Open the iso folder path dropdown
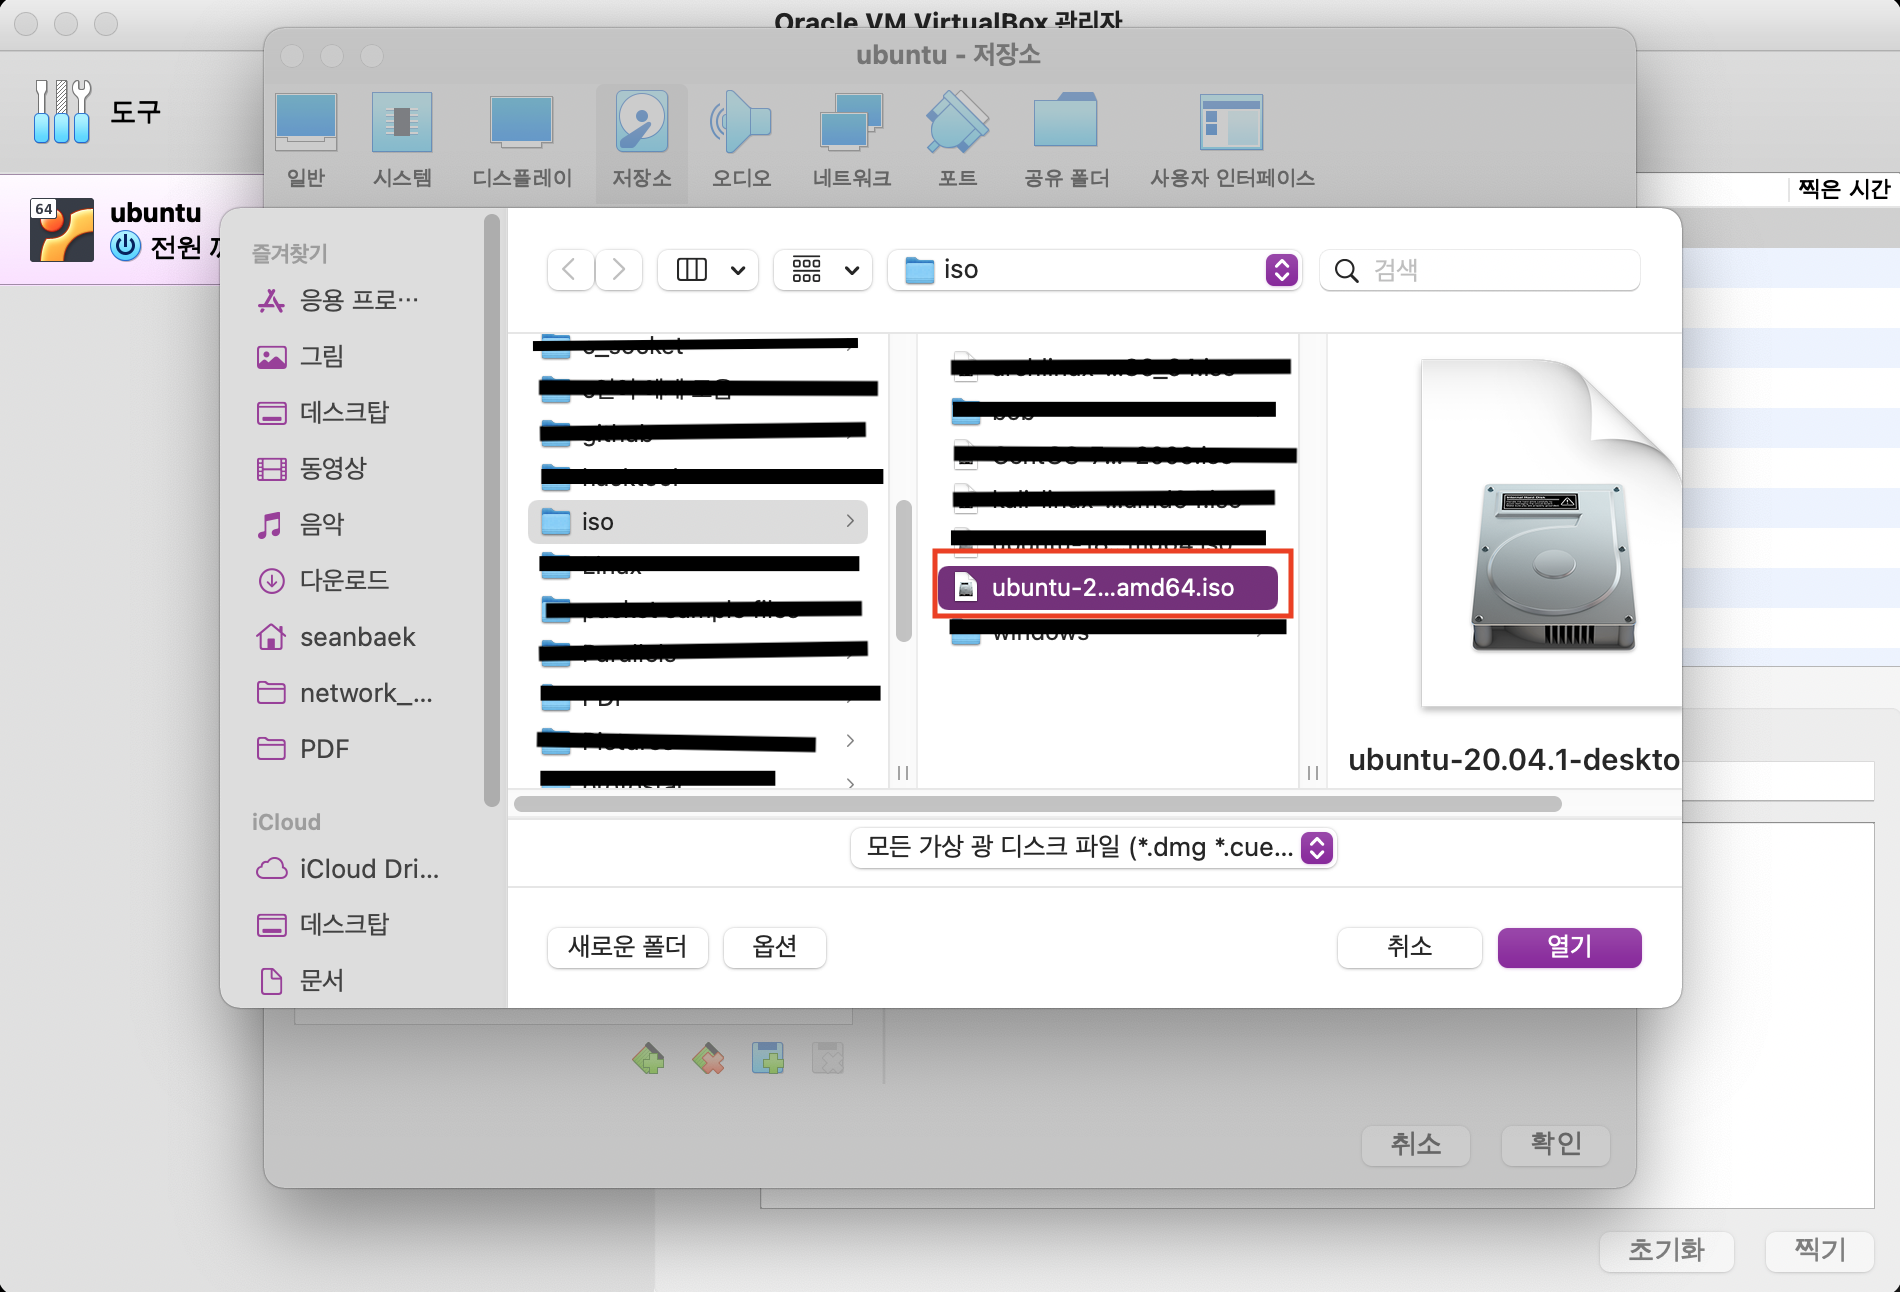This screenshot has width=1900, height=1292. 1094,270
